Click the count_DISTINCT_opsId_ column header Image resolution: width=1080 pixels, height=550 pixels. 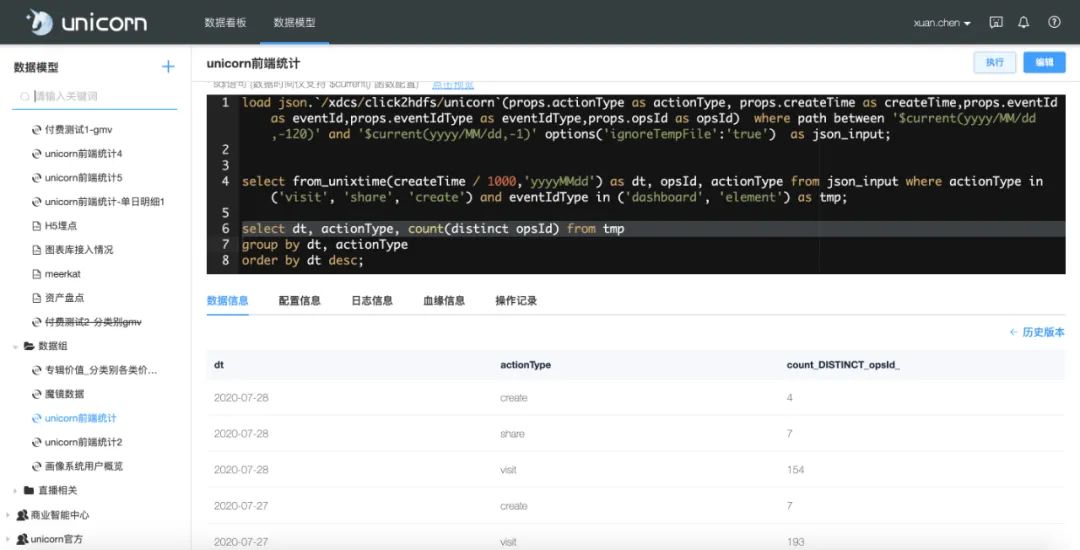pyautogui.click(x=843, y=365)
